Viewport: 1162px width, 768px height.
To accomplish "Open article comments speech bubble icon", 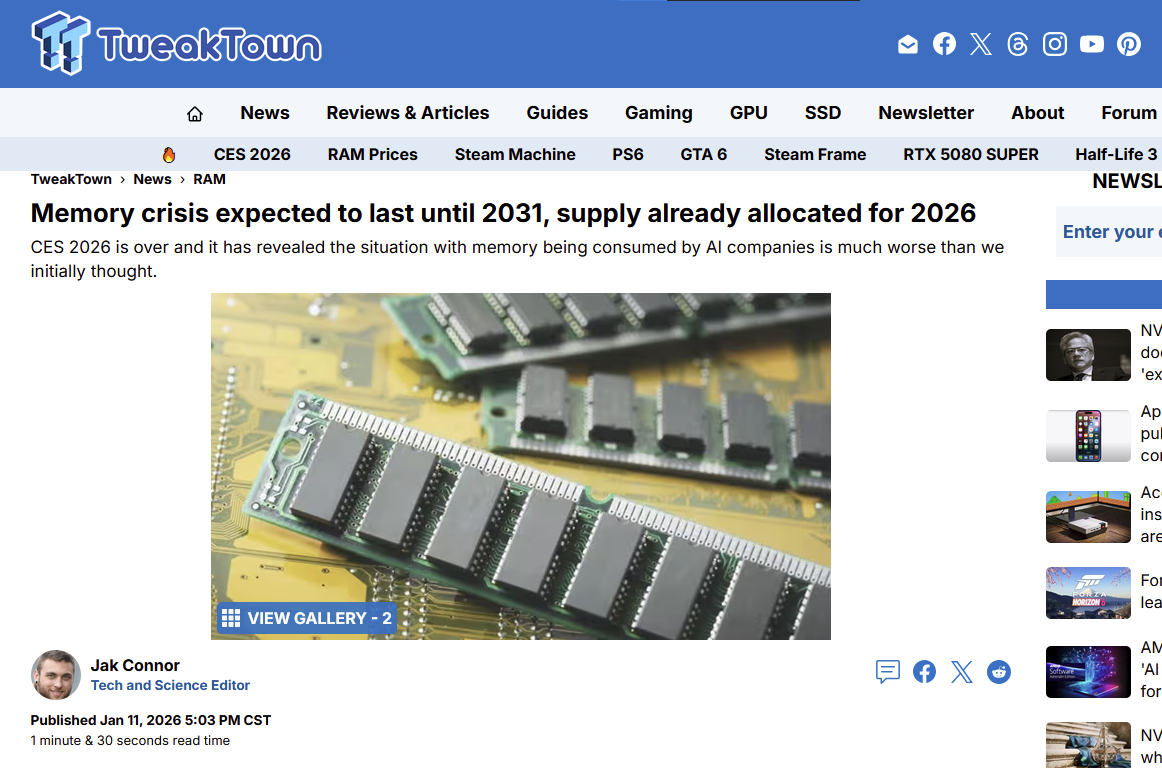I will 888,672.
